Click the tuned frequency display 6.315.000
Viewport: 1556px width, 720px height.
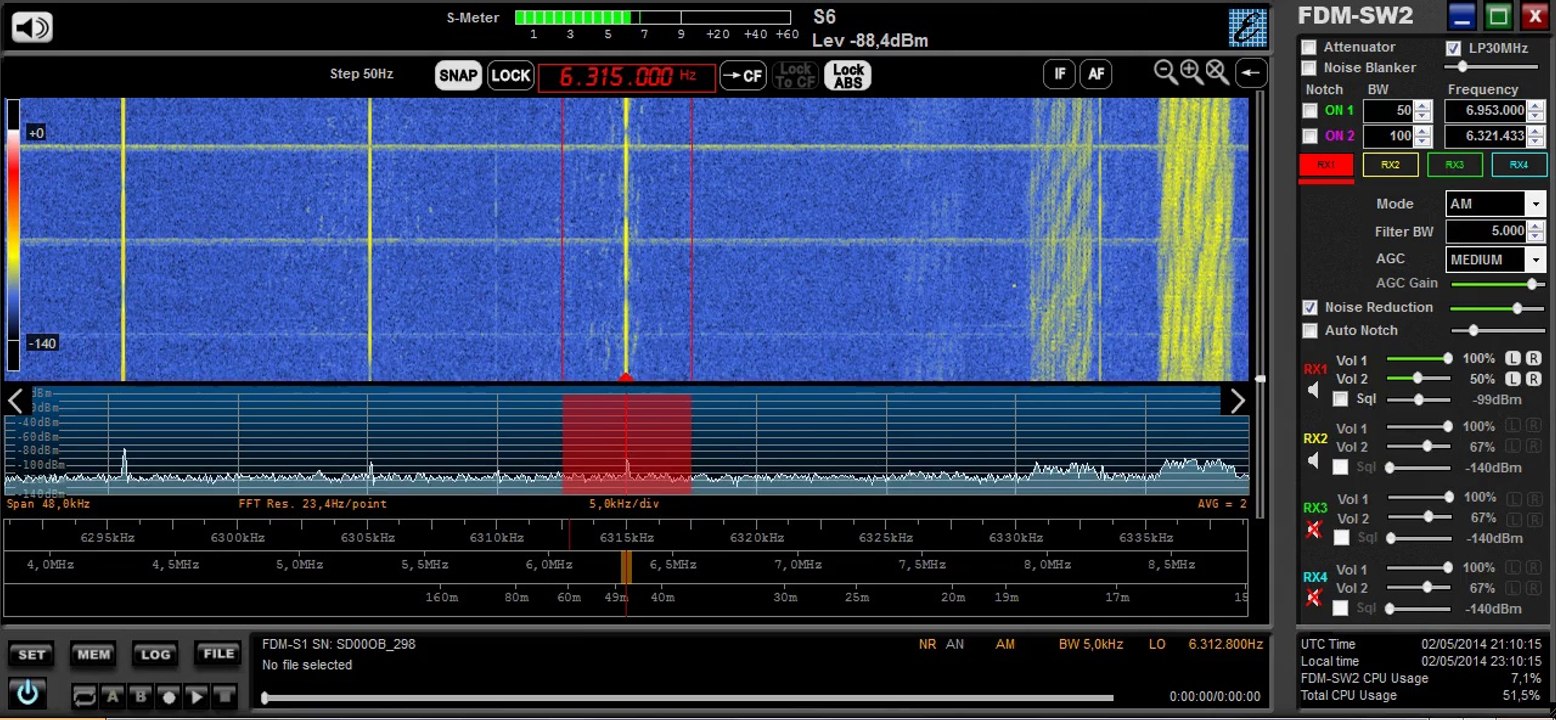point(627,77)
